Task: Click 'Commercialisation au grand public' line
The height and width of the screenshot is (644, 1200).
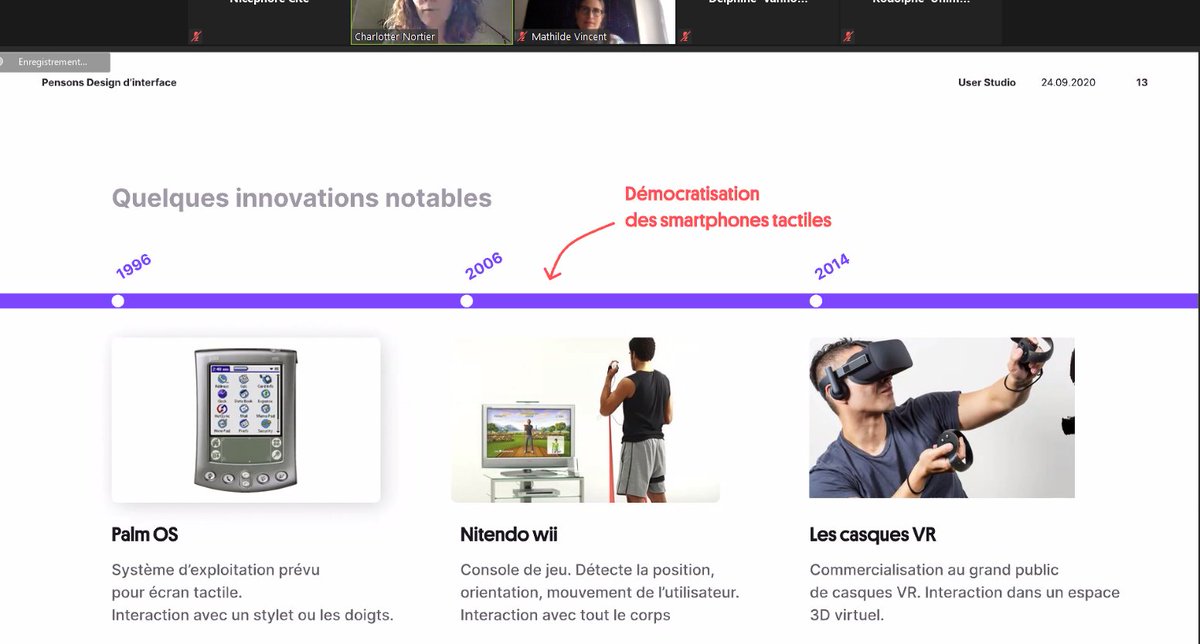Action: coord(934,570)
